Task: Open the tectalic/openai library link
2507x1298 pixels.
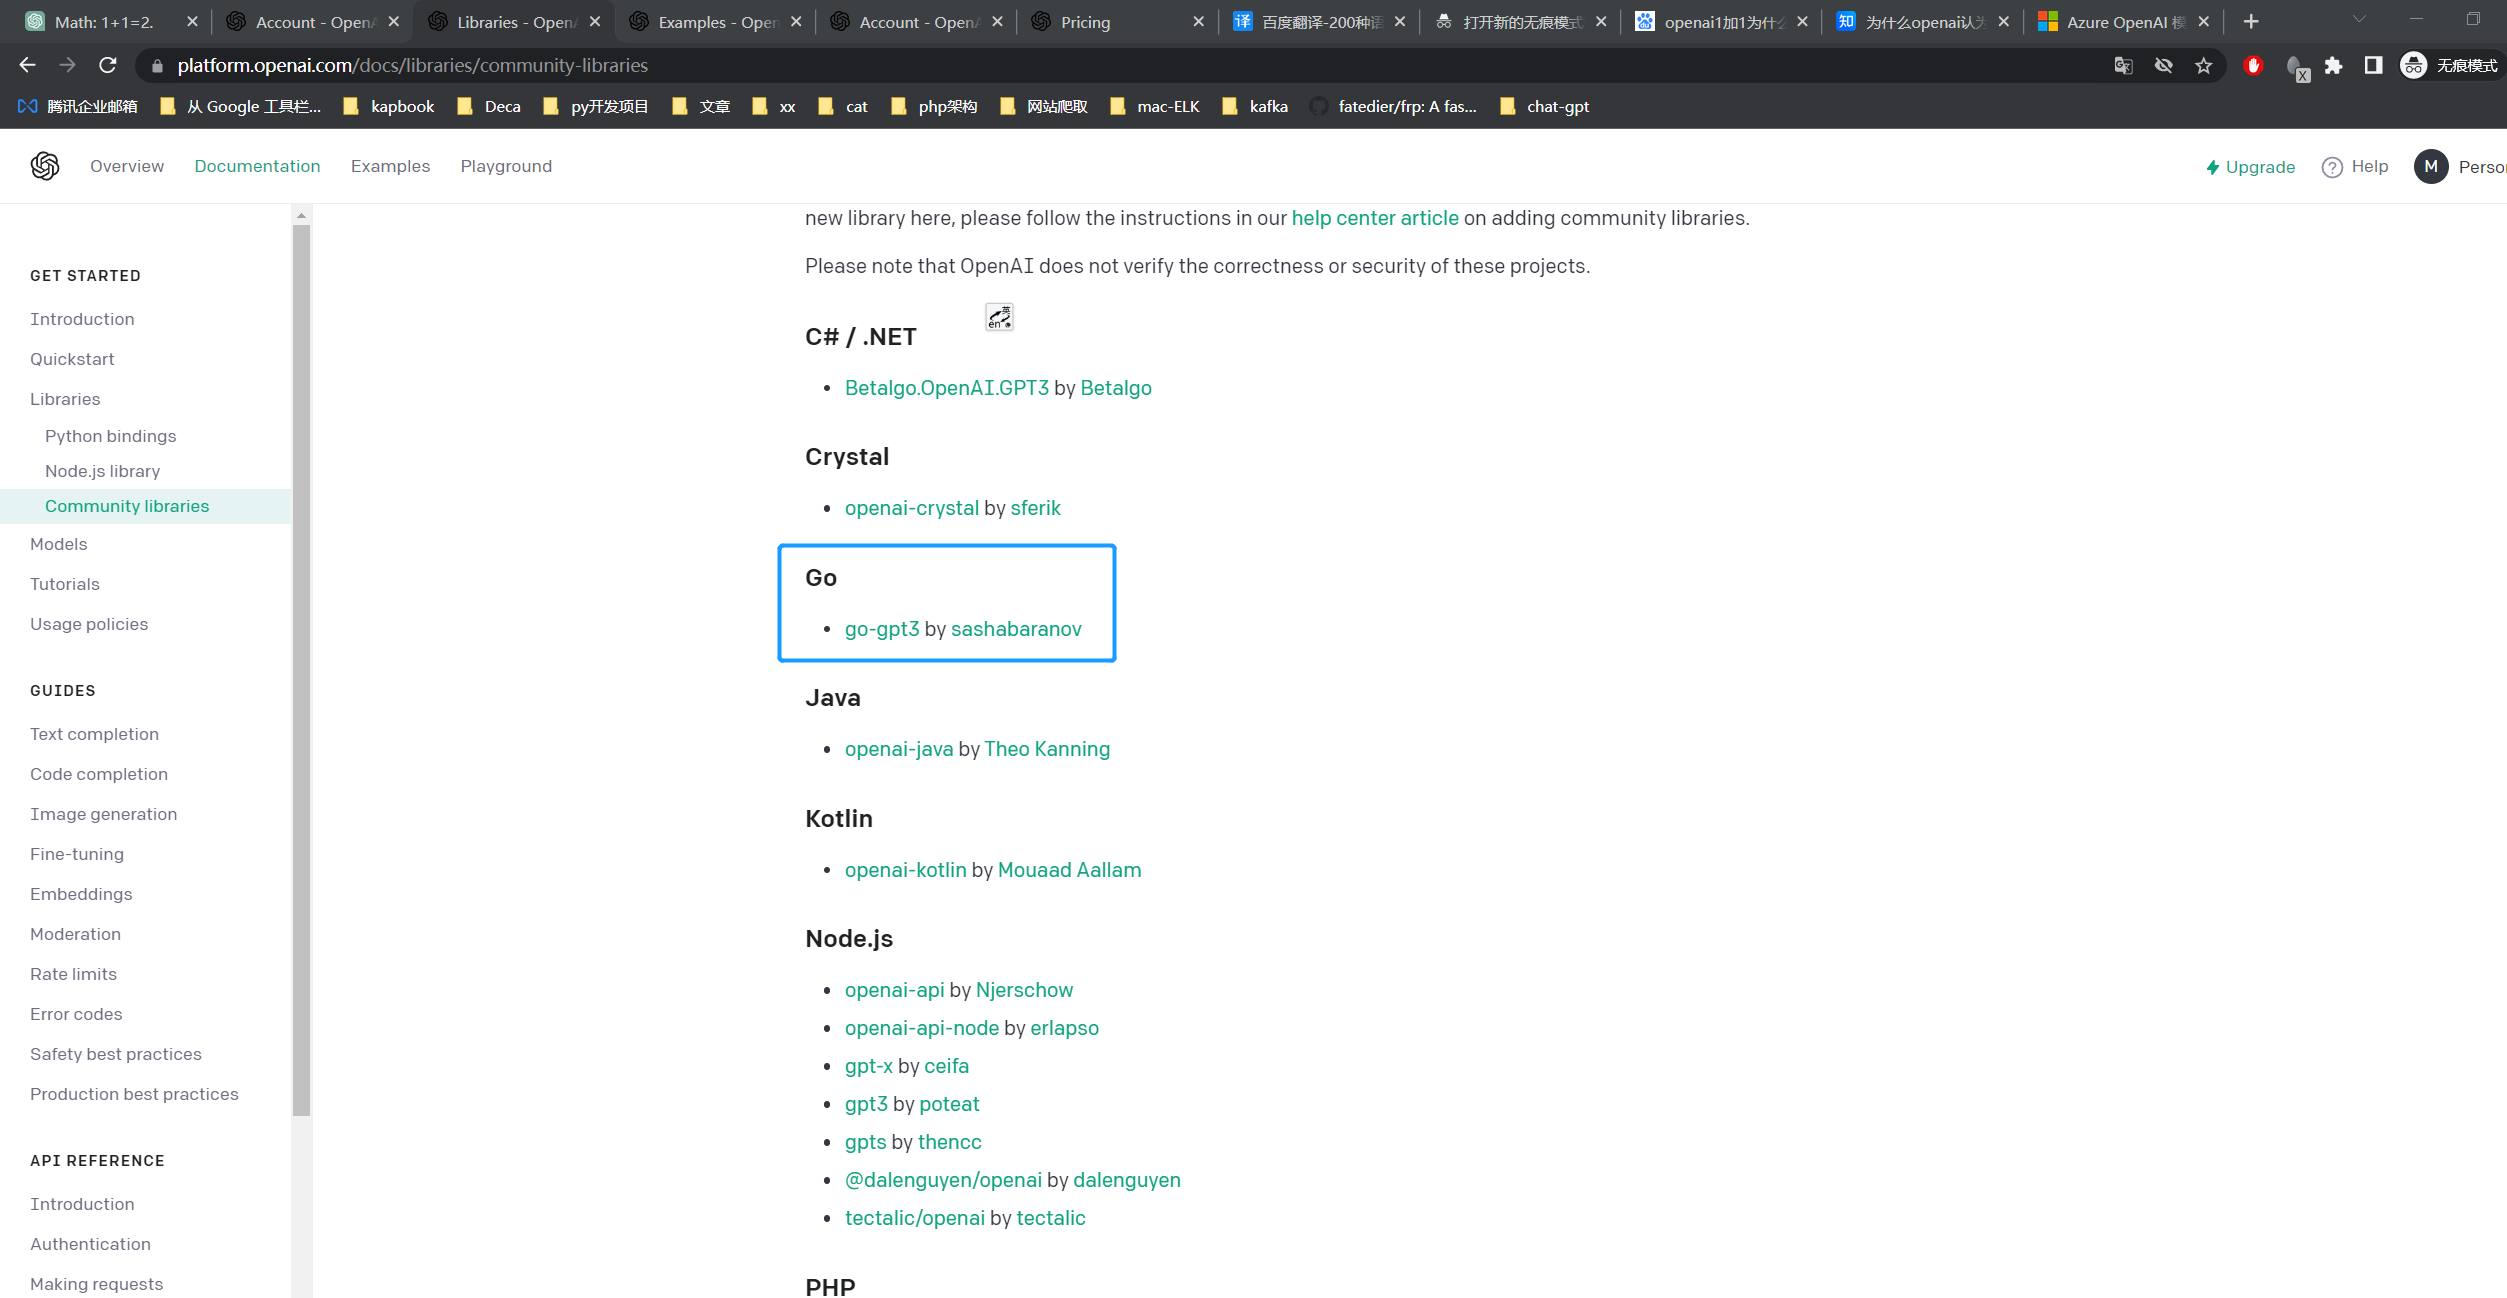Action: [x=914, y=1218]
